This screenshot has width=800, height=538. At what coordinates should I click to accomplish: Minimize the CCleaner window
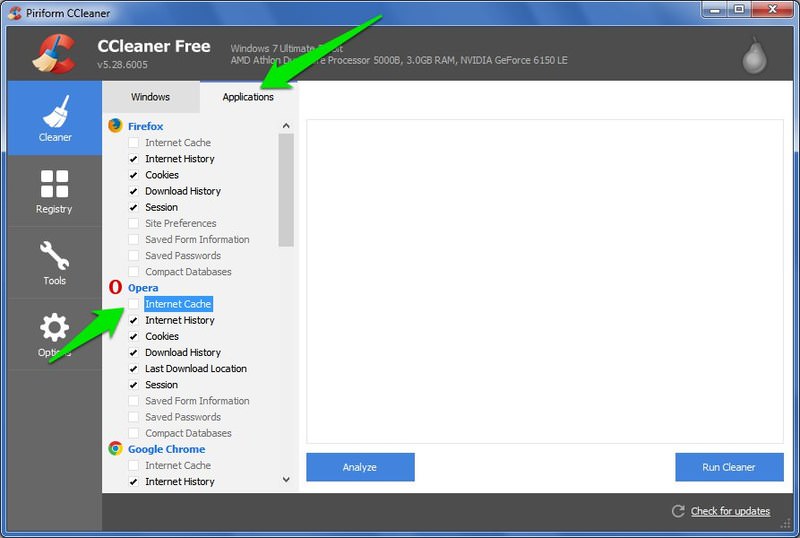tap(715, 10)
